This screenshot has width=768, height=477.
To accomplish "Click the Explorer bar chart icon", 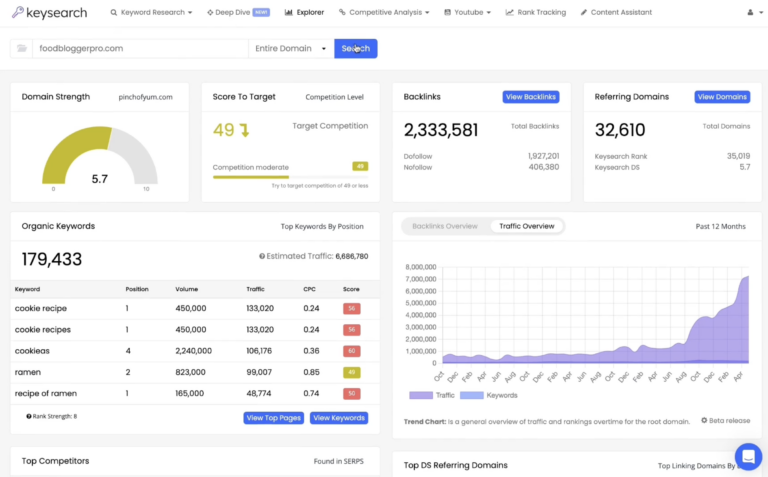I will [288, 12].
